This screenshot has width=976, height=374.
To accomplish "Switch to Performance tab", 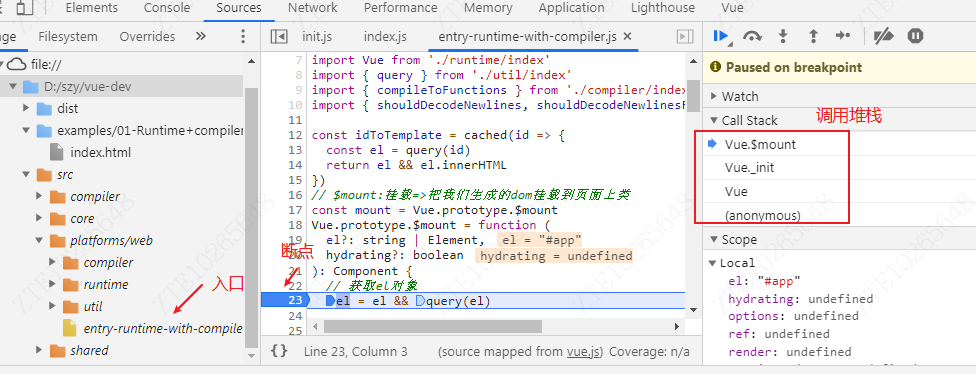I will (x=400, y=8).
